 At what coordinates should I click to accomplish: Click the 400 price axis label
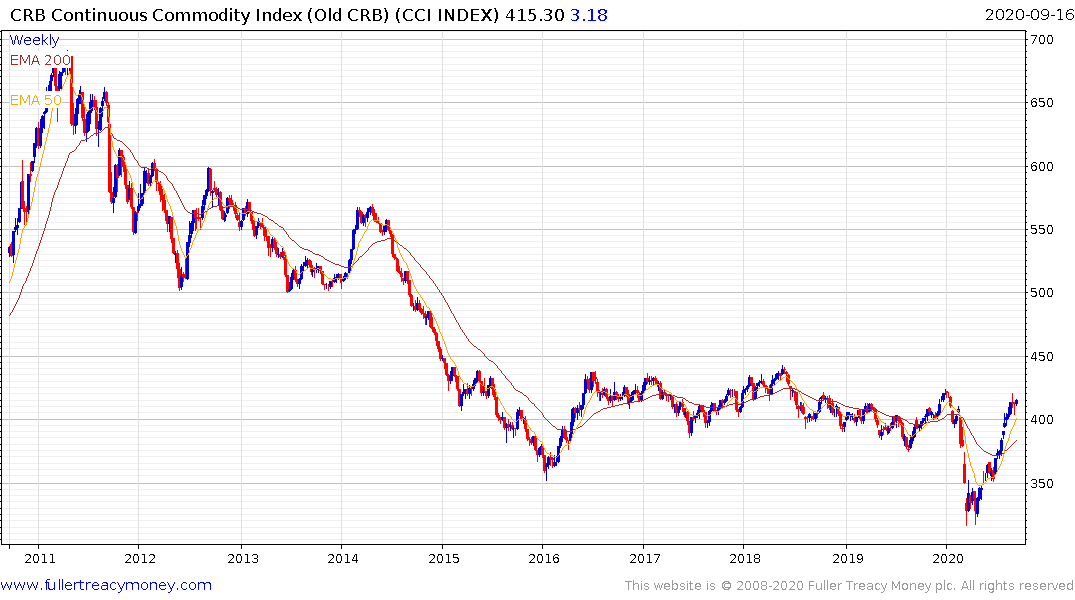click(1041, 420)
